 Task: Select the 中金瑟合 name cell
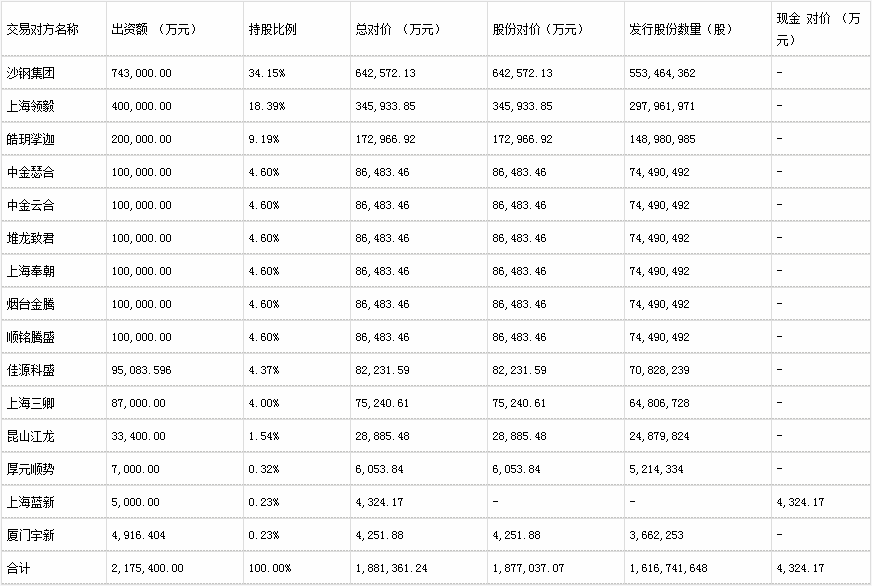pyautogui.click(x=53, y=172)
